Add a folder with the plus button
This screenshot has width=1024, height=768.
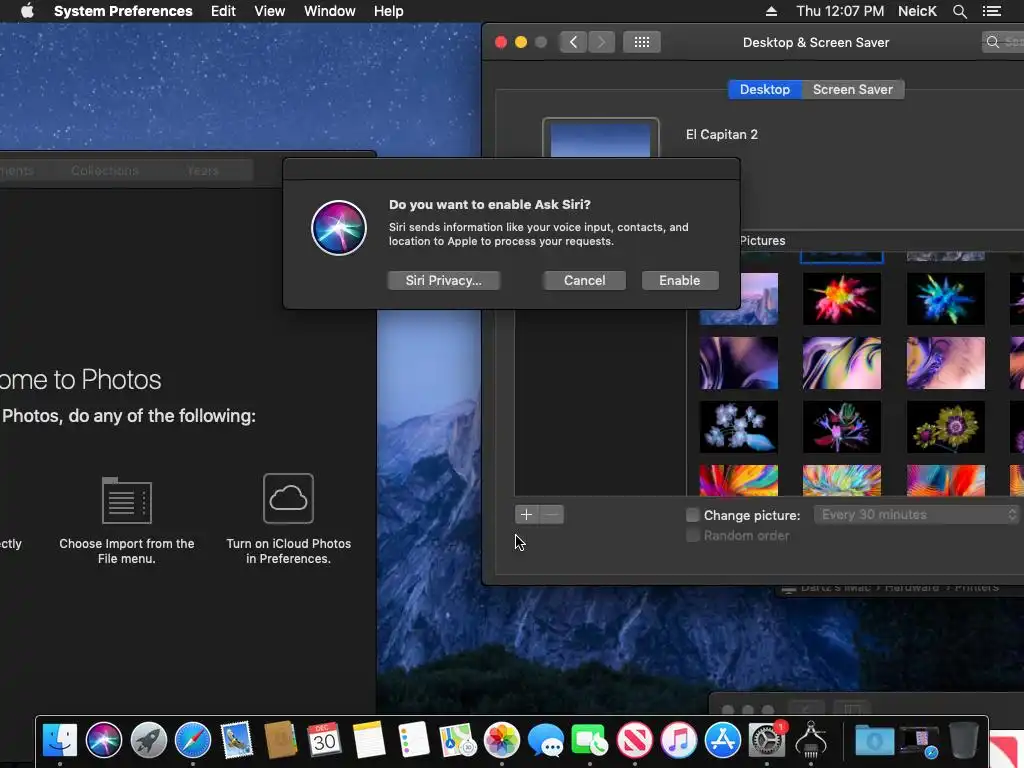(x=526, y=515)
